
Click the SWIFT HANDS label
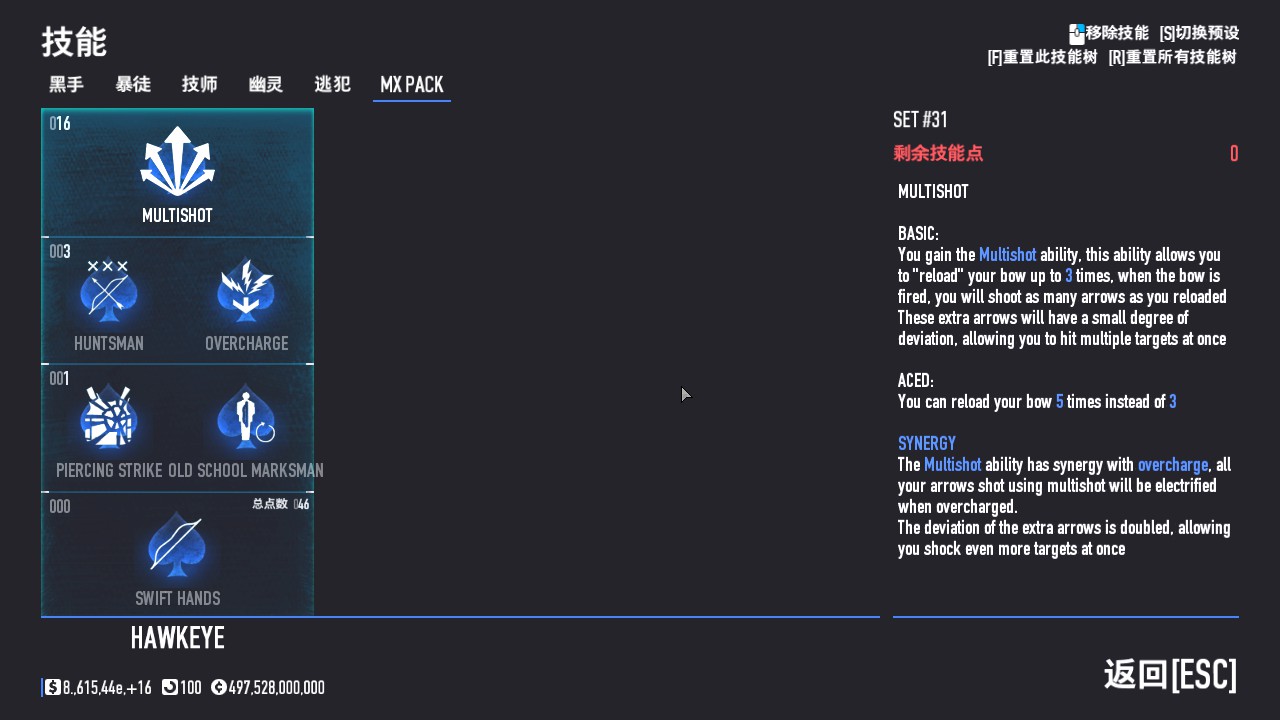177,599
